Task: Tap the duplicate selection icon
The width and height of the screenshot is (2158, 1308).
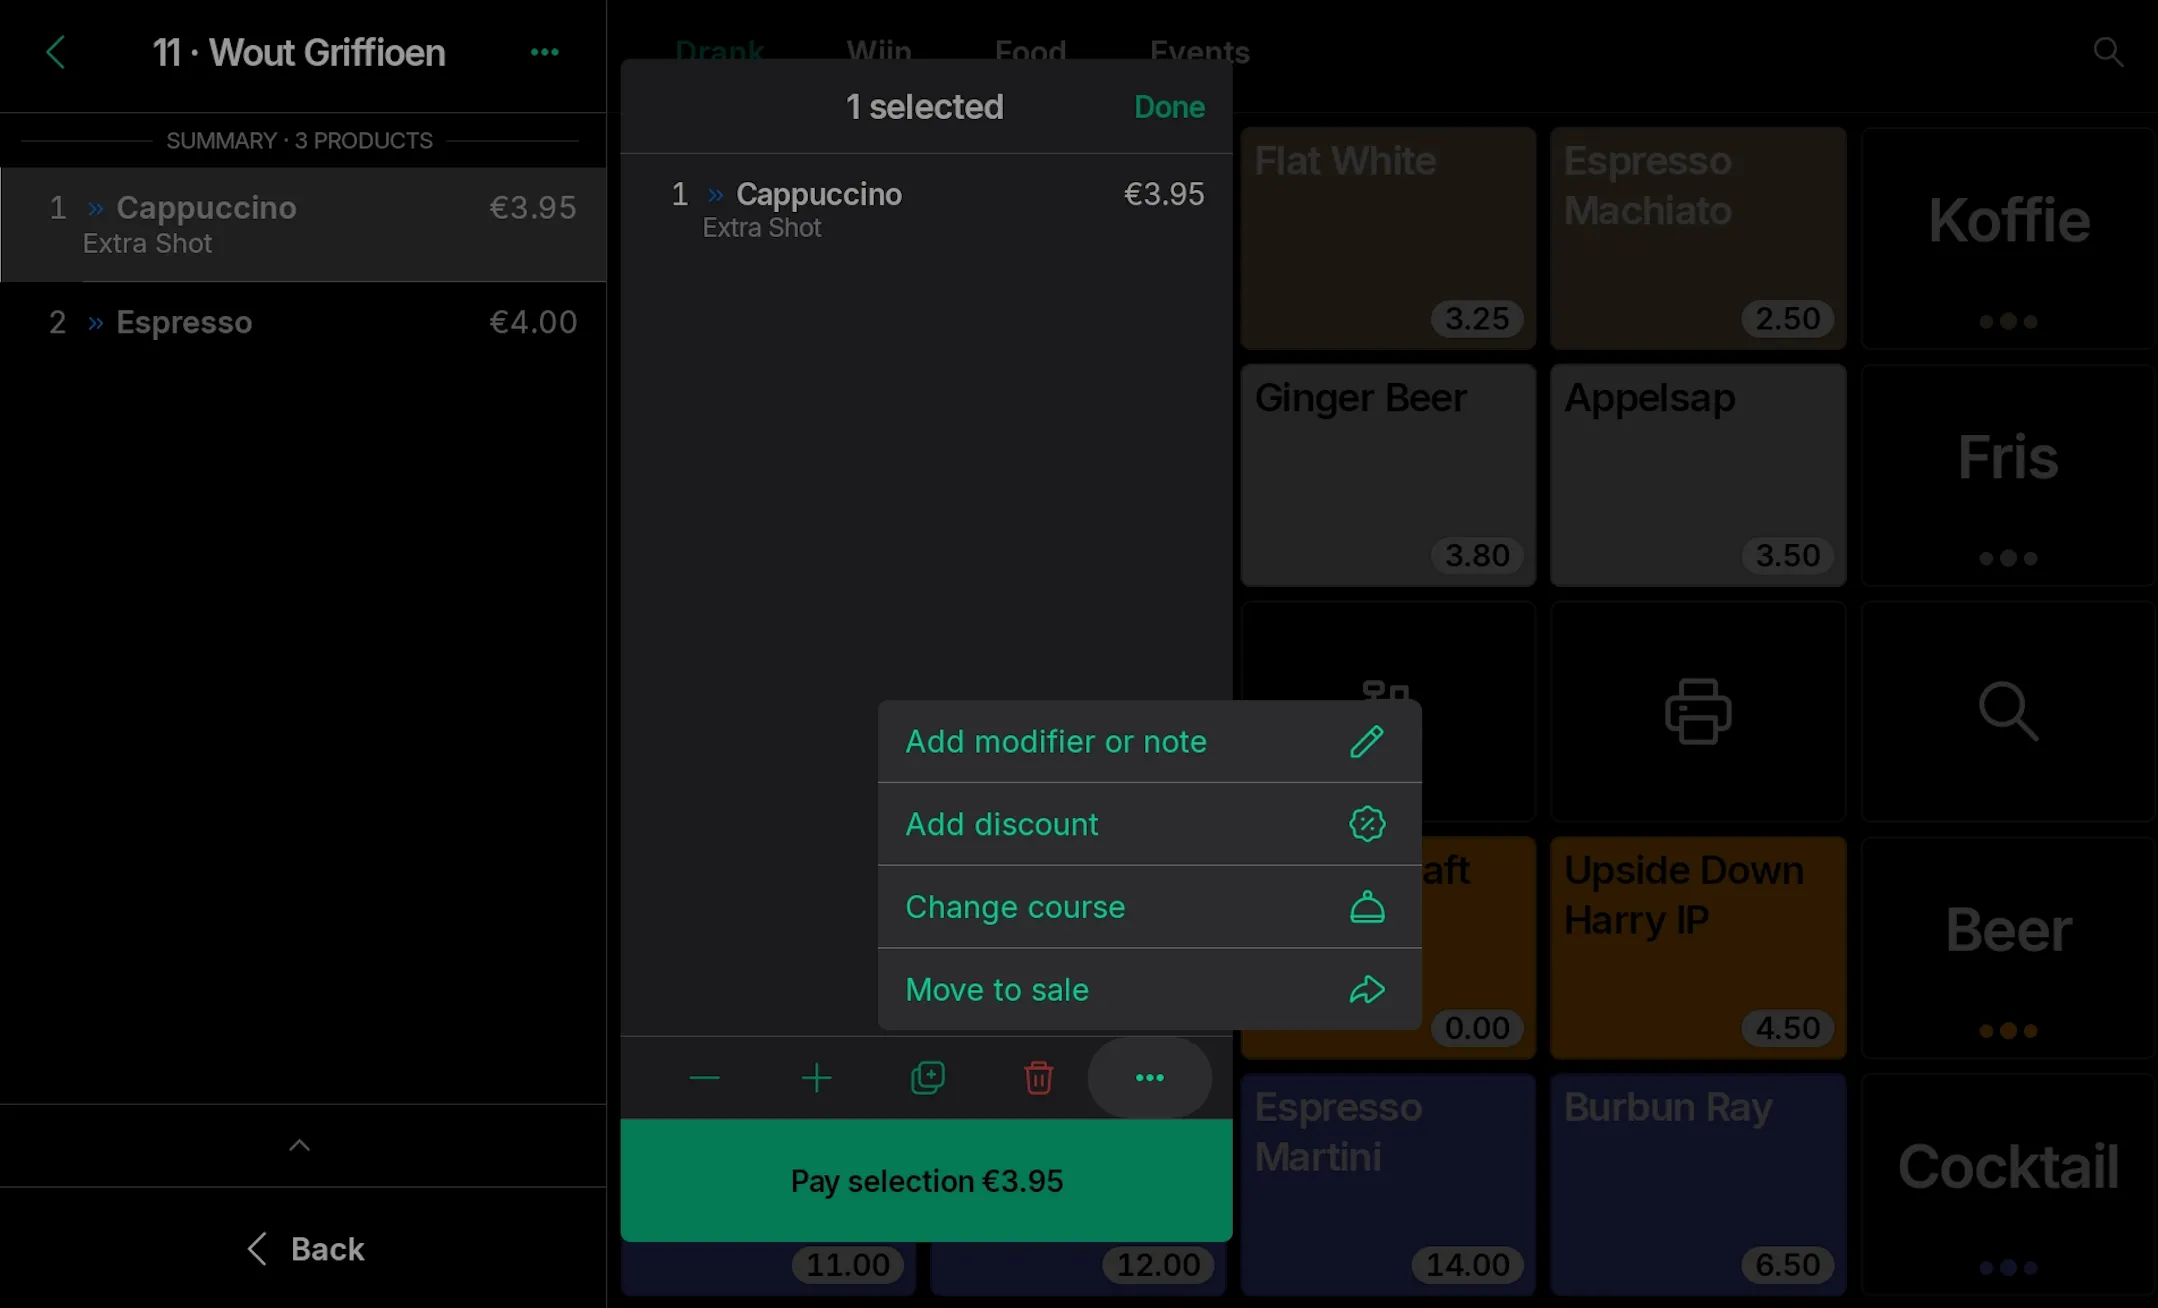Action: point(927,1077)
